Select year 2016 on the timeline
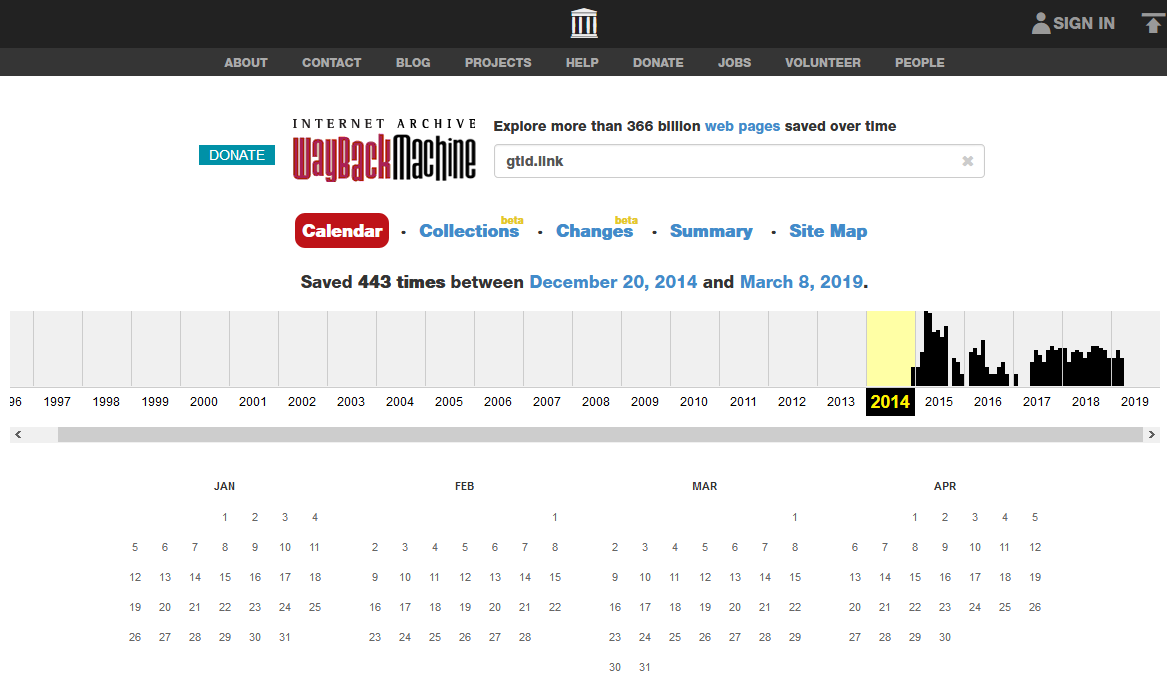The width and height of the screenshot is (1167, 675). coord(988,402)
